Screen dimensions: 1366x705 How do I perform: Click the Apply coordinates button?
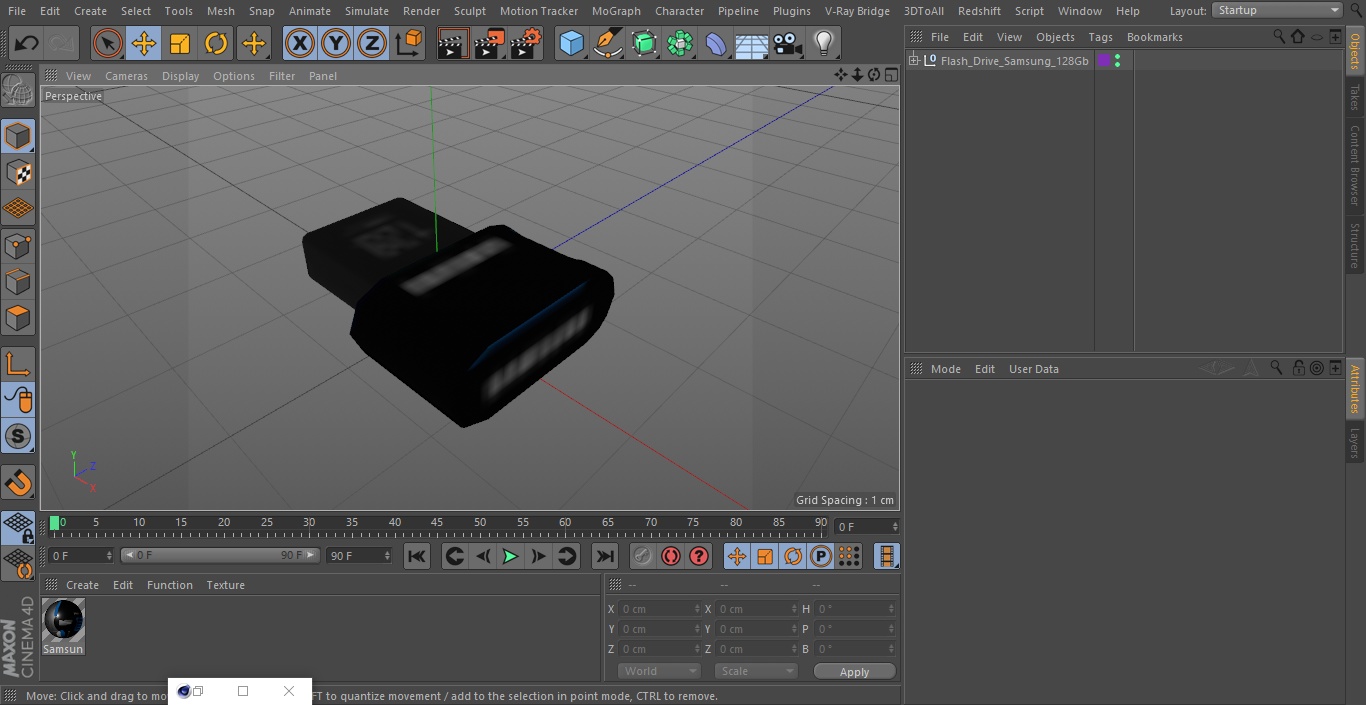[x=854, y=672]
